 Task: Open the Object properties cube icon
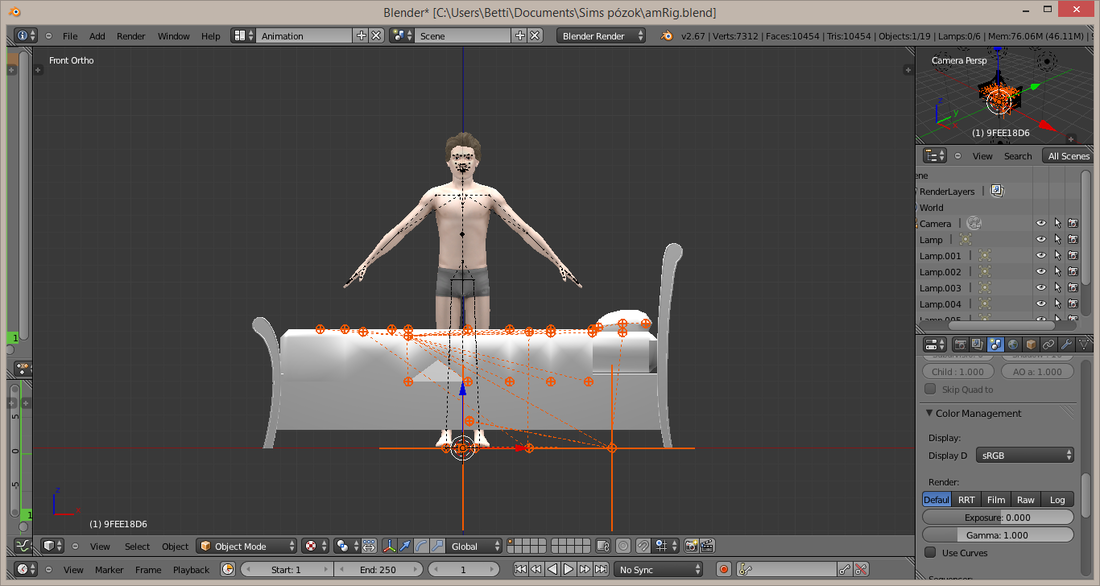tap(1031, 345)
